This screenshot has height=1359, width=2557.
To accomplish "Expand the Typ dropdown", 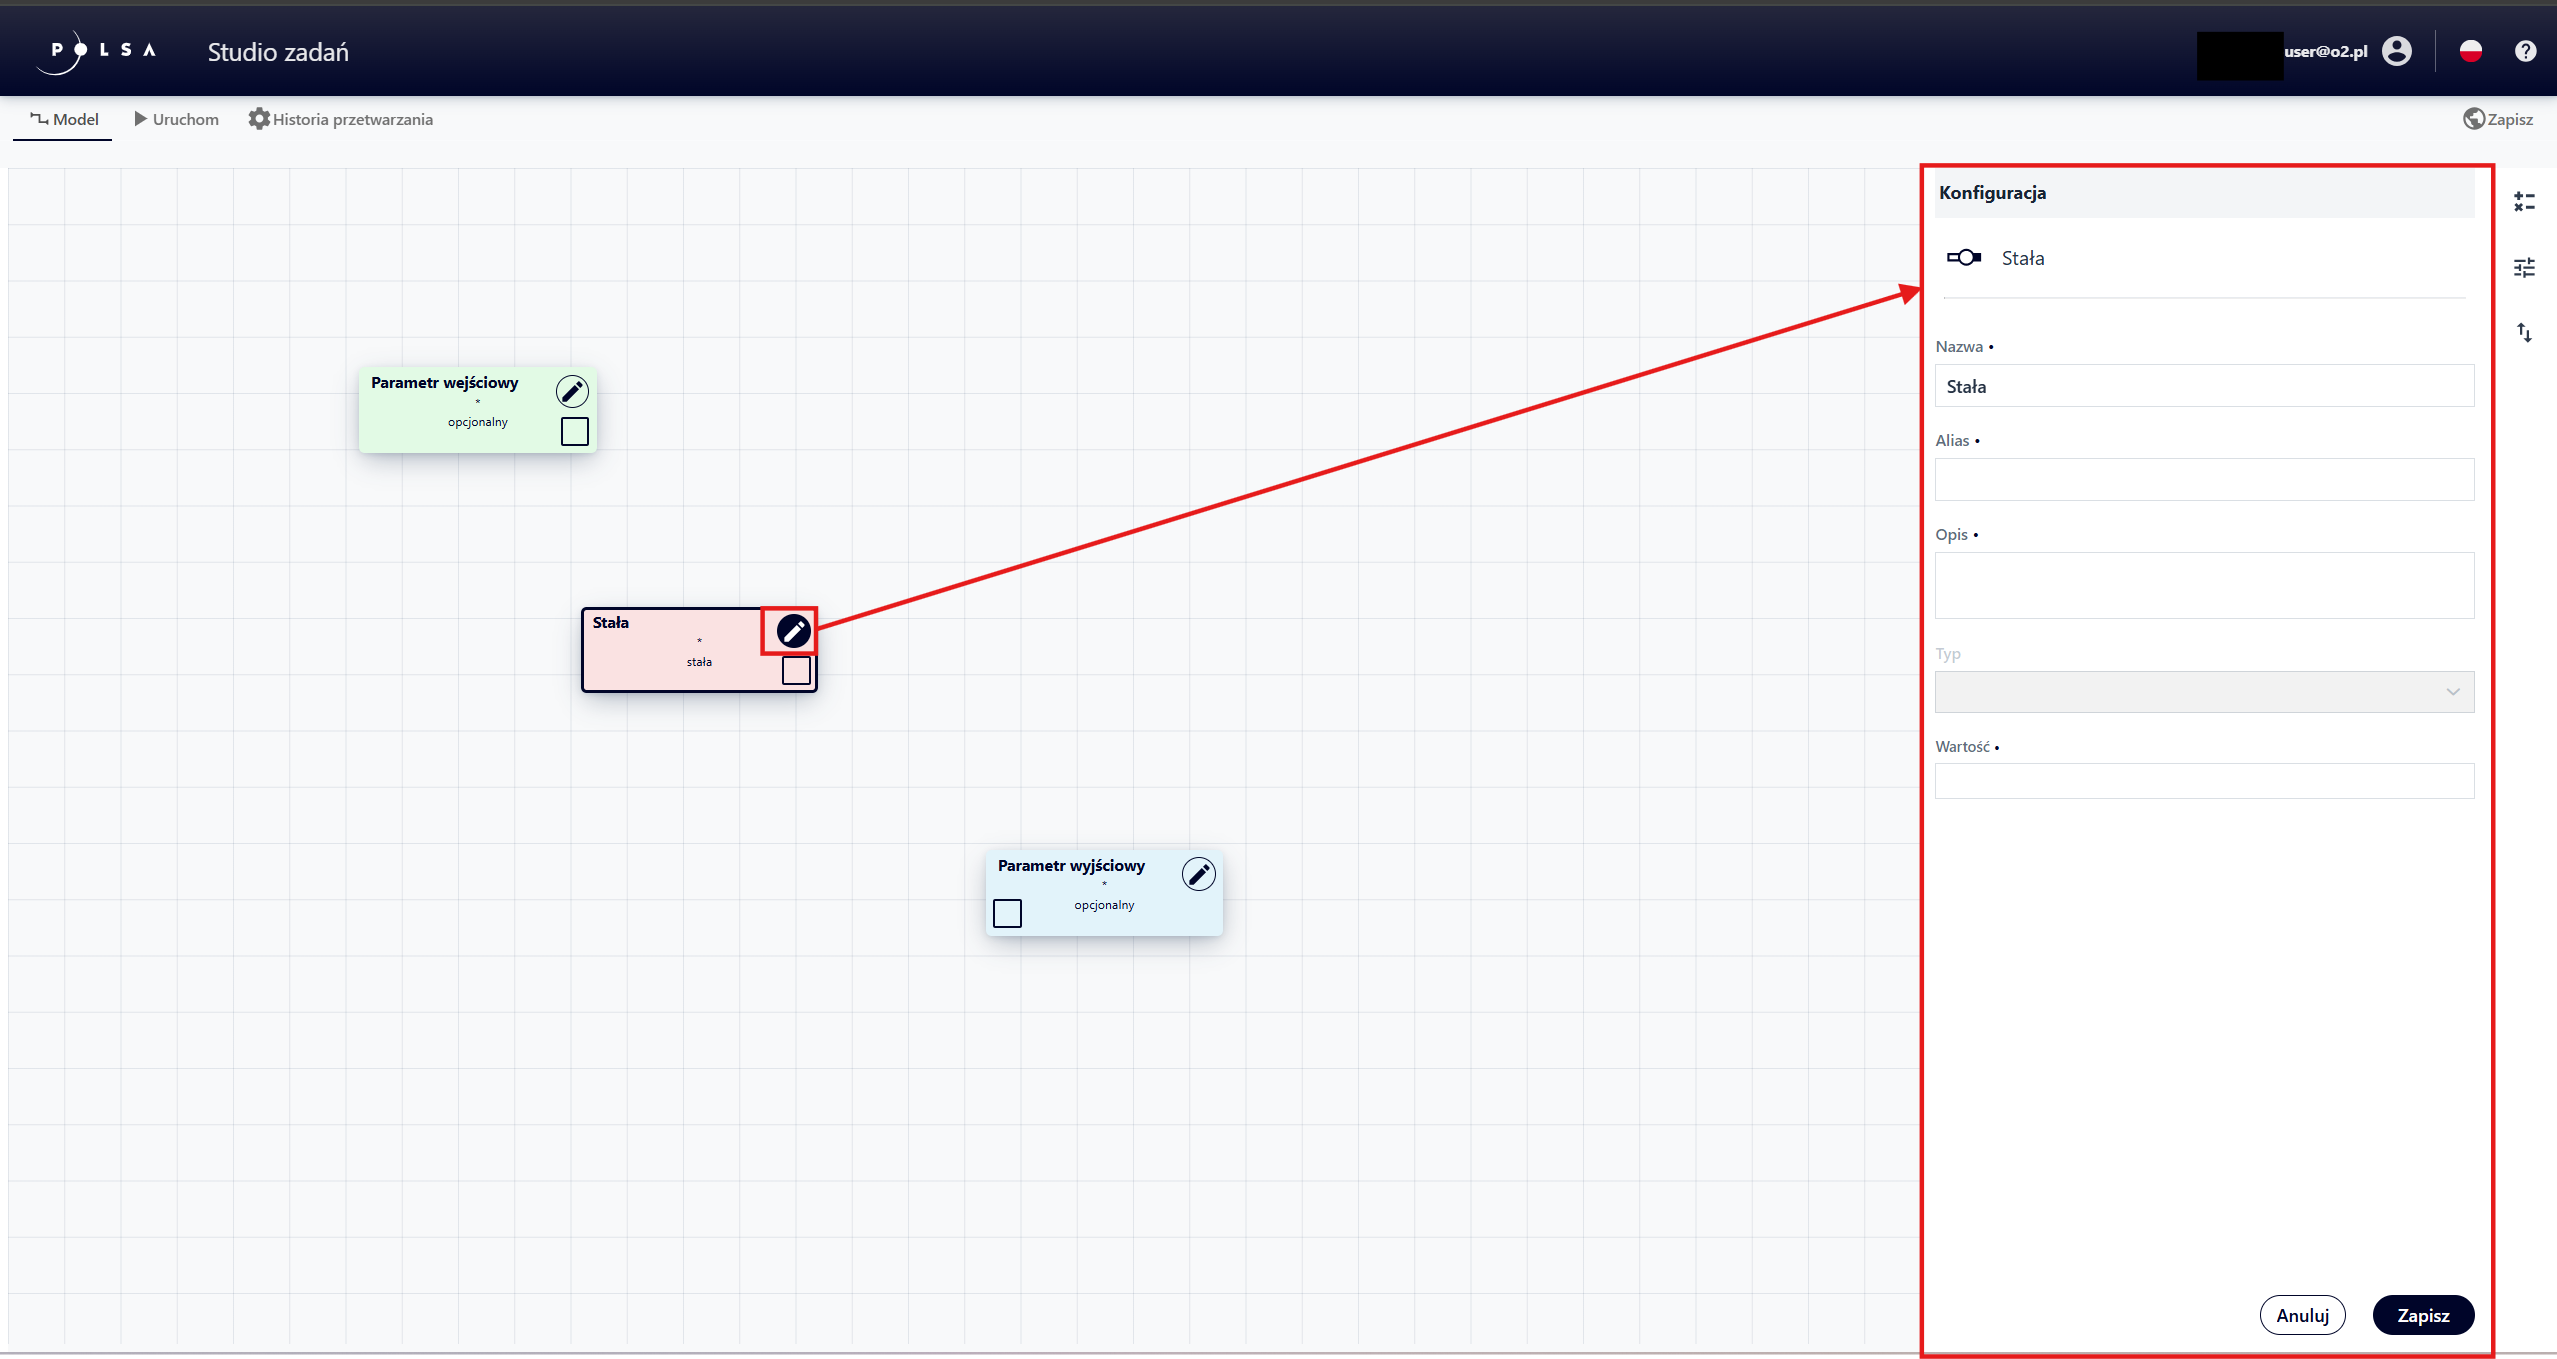I will tap(2204, 692).
